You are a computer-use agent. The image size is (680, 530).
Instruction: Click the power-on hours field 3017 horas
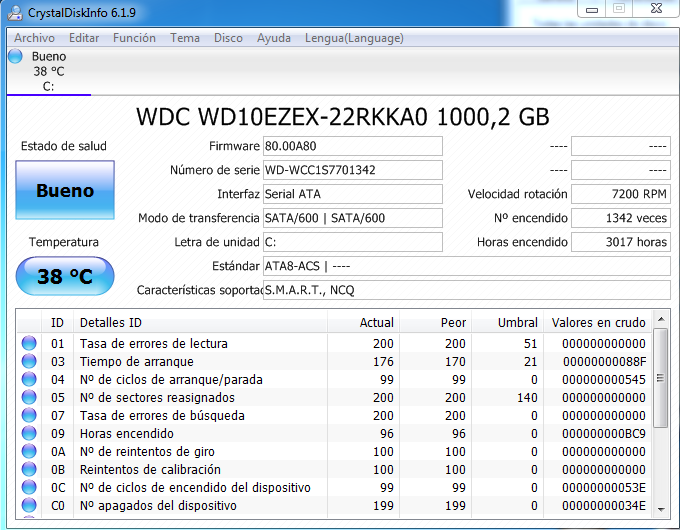pyautogui.click(x=621, y=242)
